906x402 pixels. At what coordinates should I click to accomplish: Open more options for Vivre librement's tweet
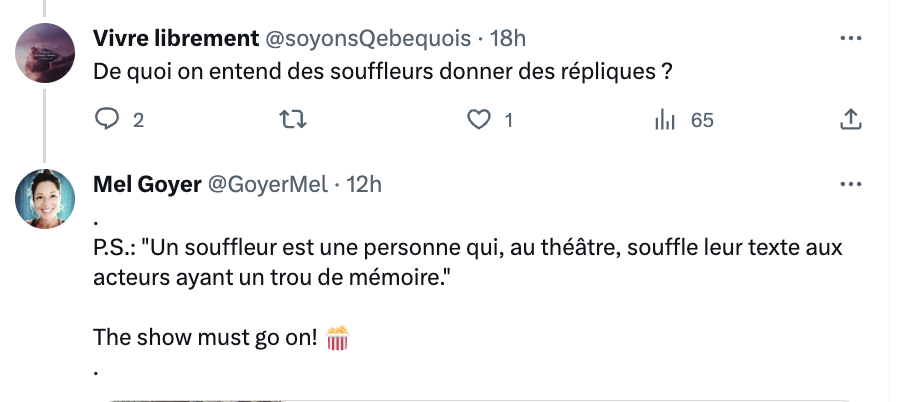pyautogui.click(x=849, y=39)
